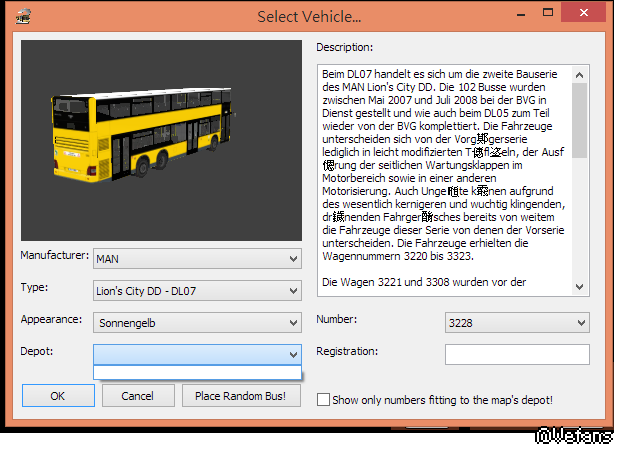Enable show only numbers fitting map's depot
This screenshot has height=456, width=624.
[323, 400]
